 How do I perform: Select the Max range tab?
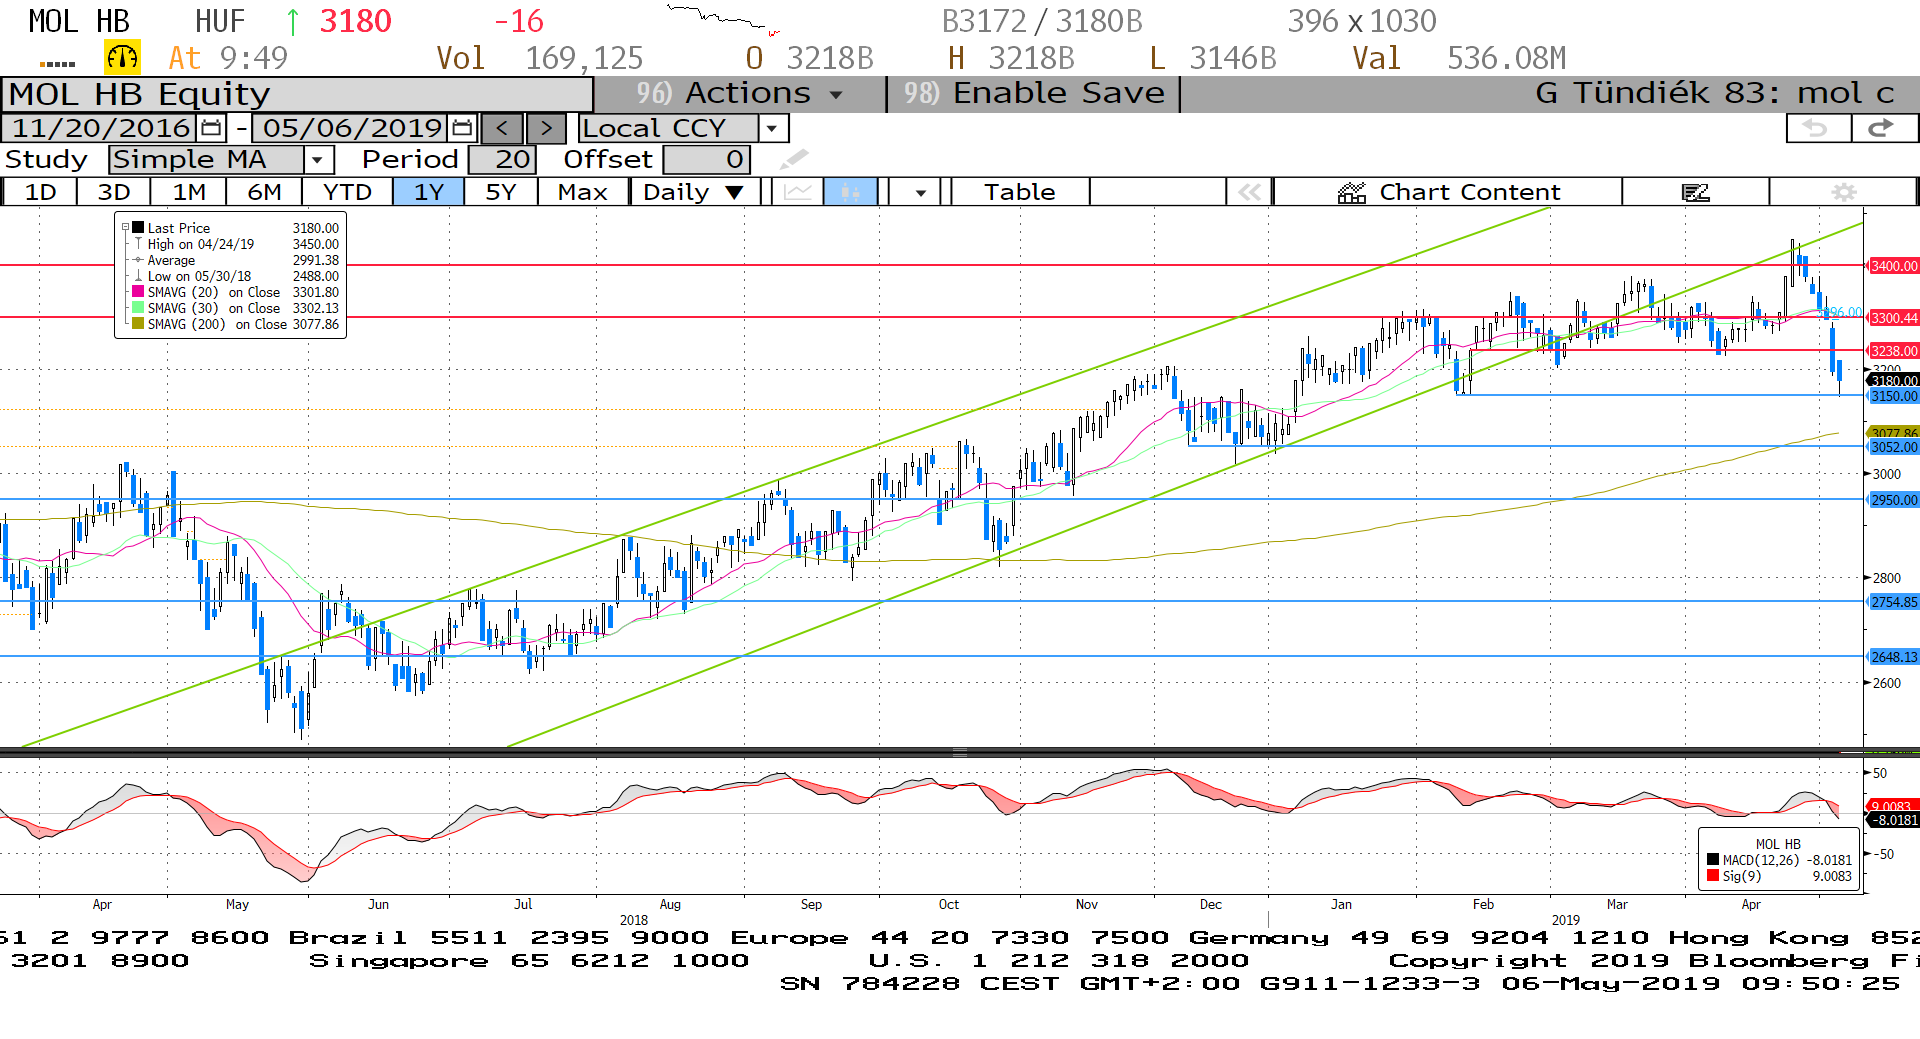583,192
